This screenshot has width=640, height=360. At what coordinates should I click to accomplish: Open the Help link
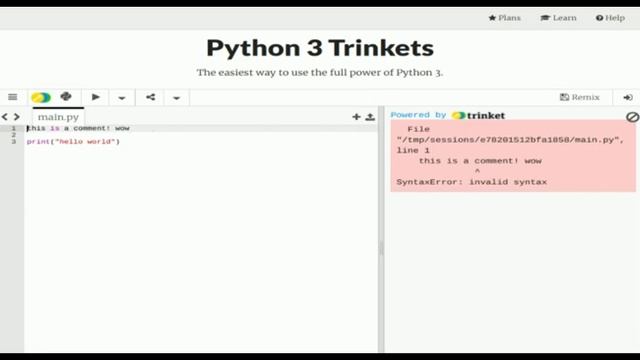(610, 18)
